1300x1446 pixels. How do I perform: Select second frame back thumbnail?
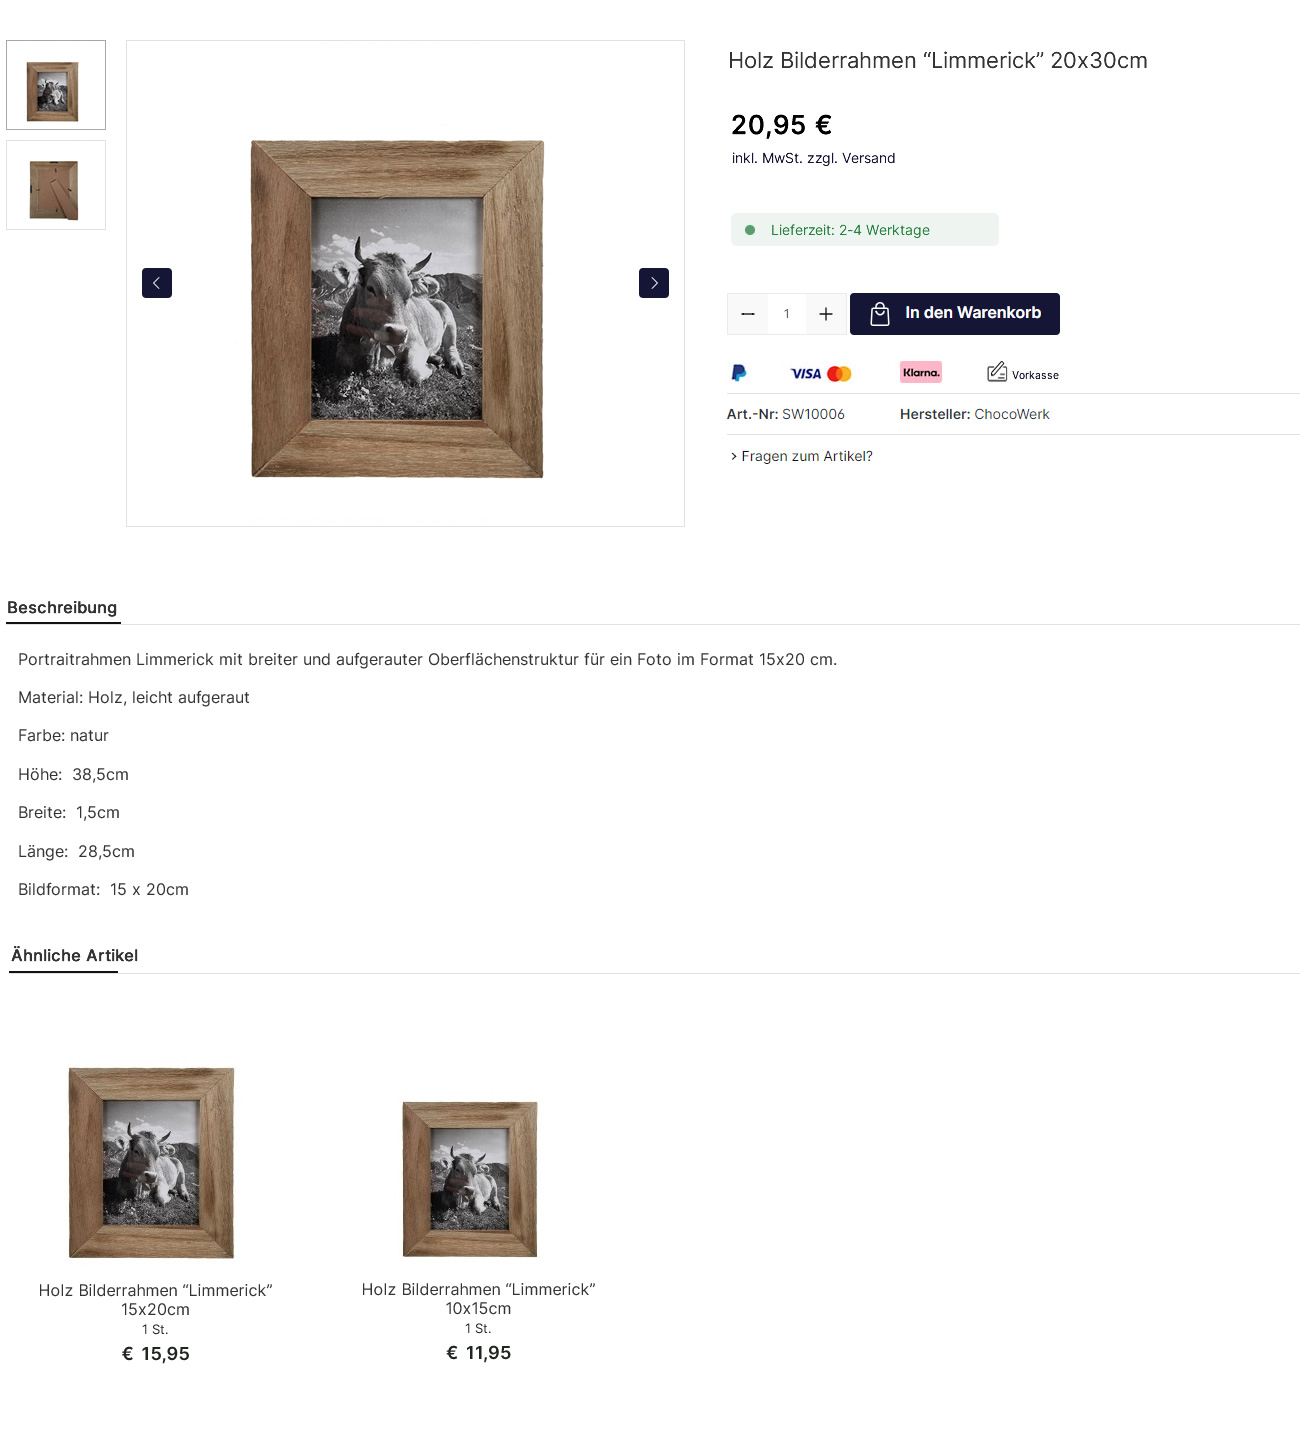point(56,185)
